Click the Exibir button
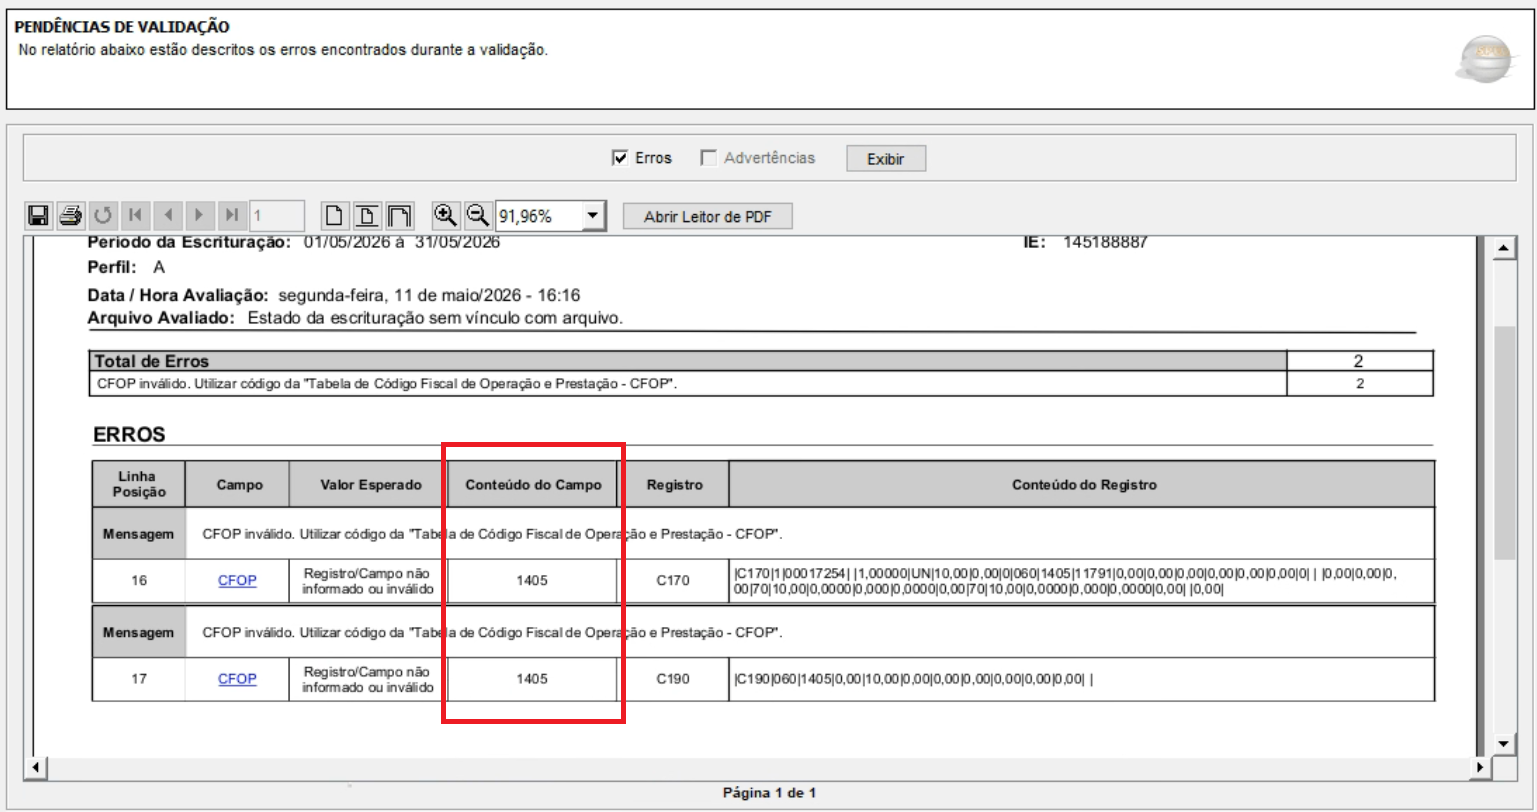This screenshot has height=812, width=1537. click(886, 158)
